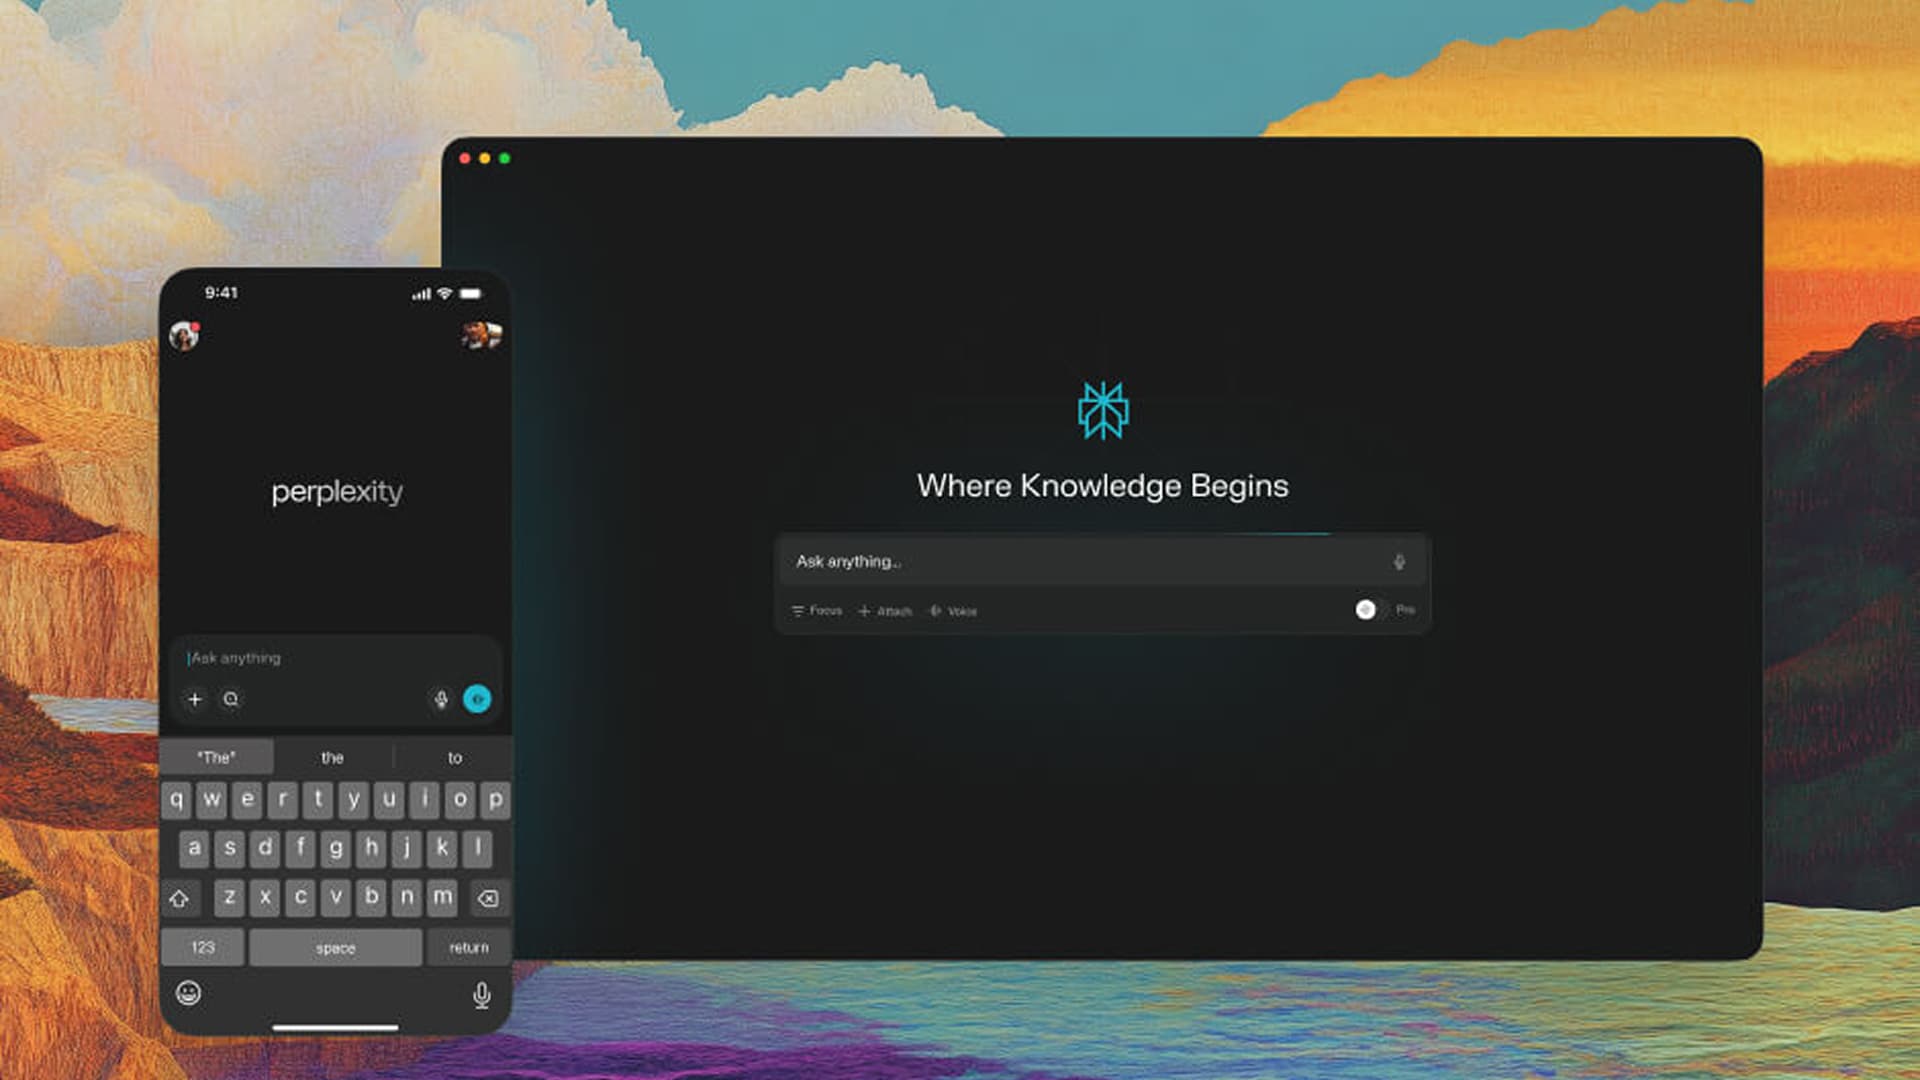Tap the 'n' key on the phone keyboard
The height and width of the screenshot is (1080, 1920).
pos(406,898)
